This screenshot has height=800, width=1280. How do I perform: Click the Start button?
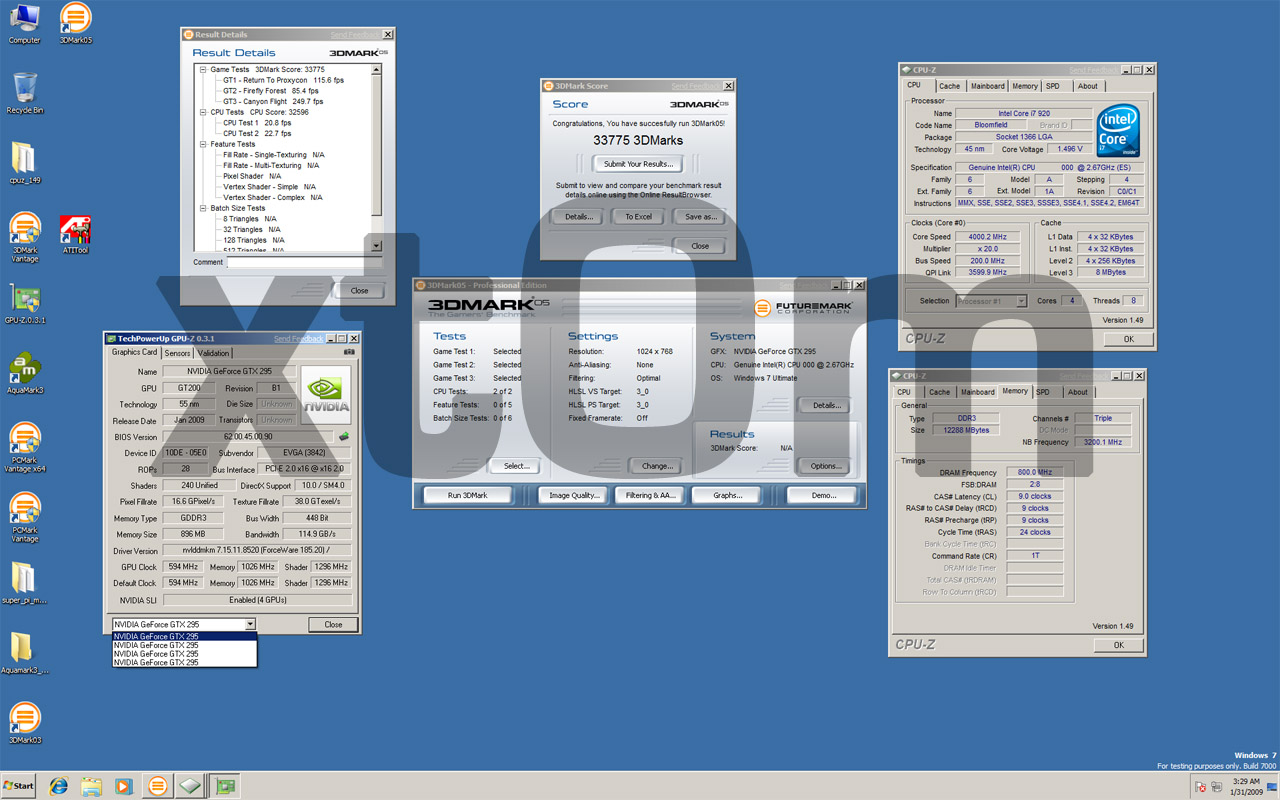[19, 786]
